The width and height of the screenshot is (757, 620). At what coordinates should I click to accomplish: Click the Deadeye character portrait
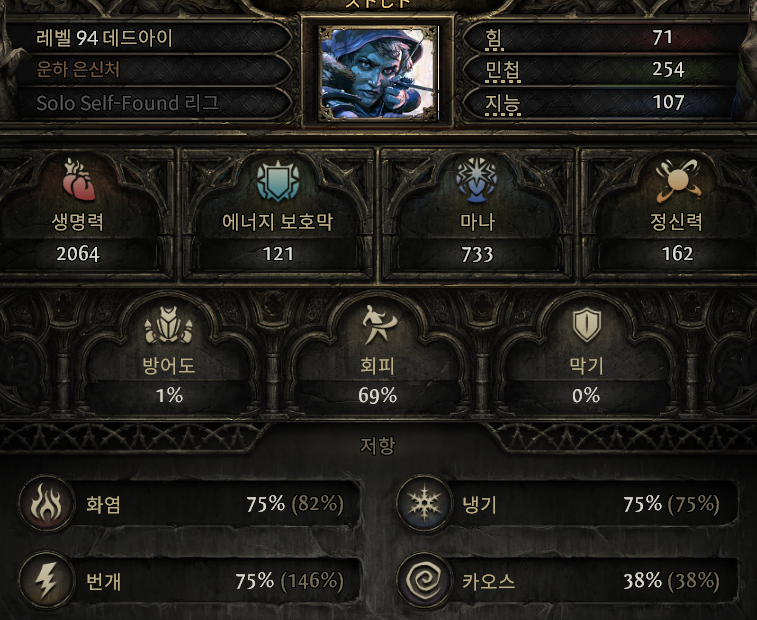(x=378, y=72)
